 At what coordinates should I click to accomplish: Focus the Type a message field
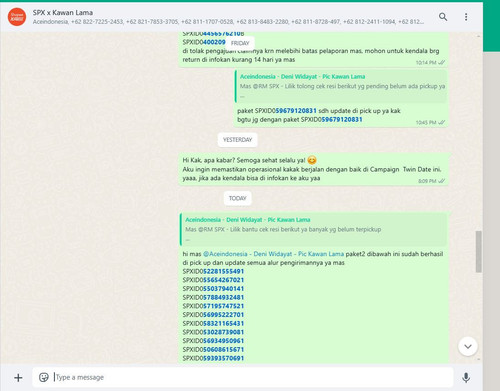pyautogui.click(x=243, y=377)
